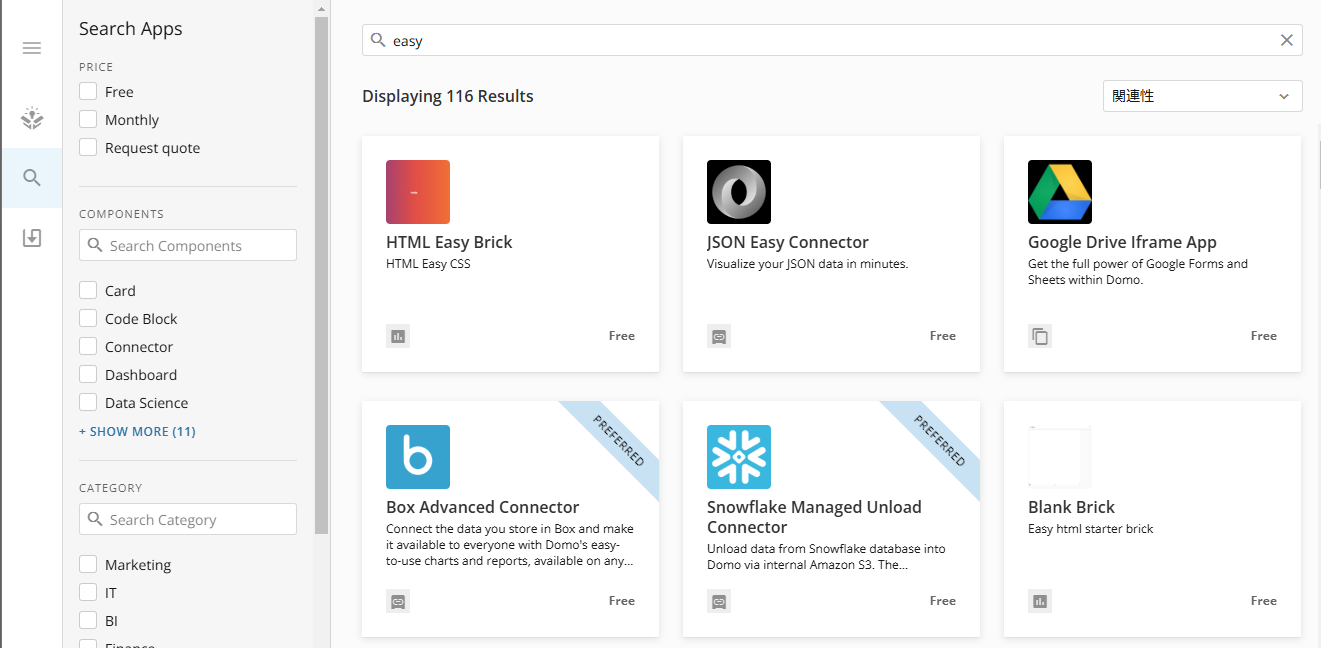Click the filter panel scrollbar
1321x648 pixels.
click(x=321, y=275)
